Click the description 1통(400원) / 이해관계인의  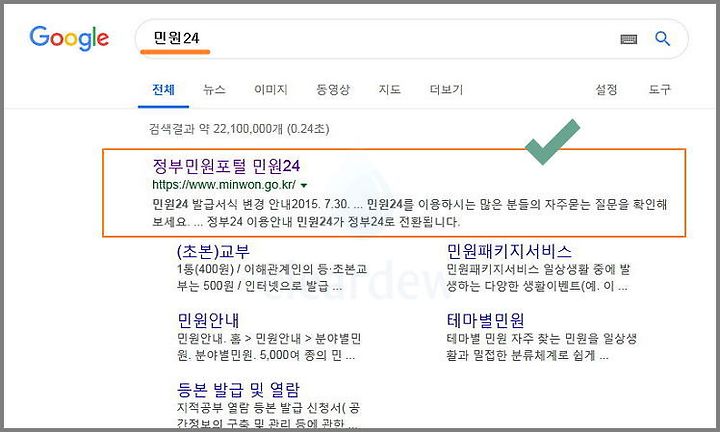tap(272, 278)
